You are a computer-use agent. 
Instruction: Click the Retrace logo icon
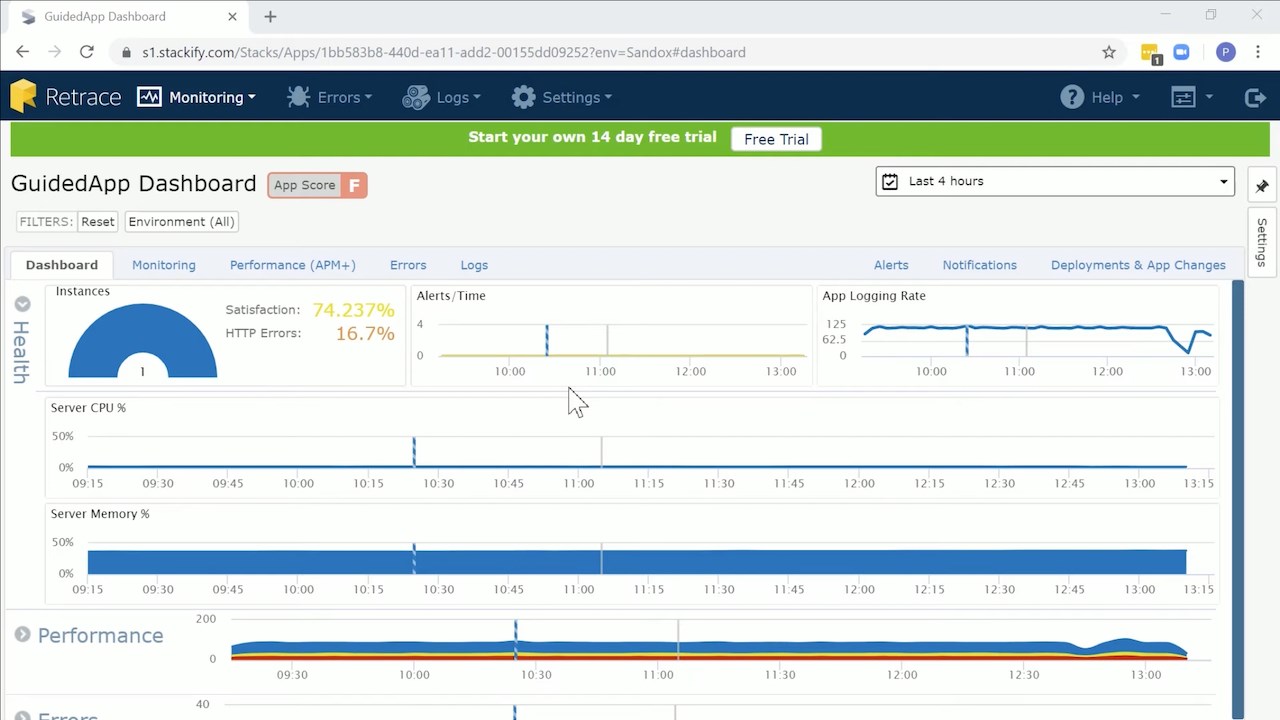point(24,96)
